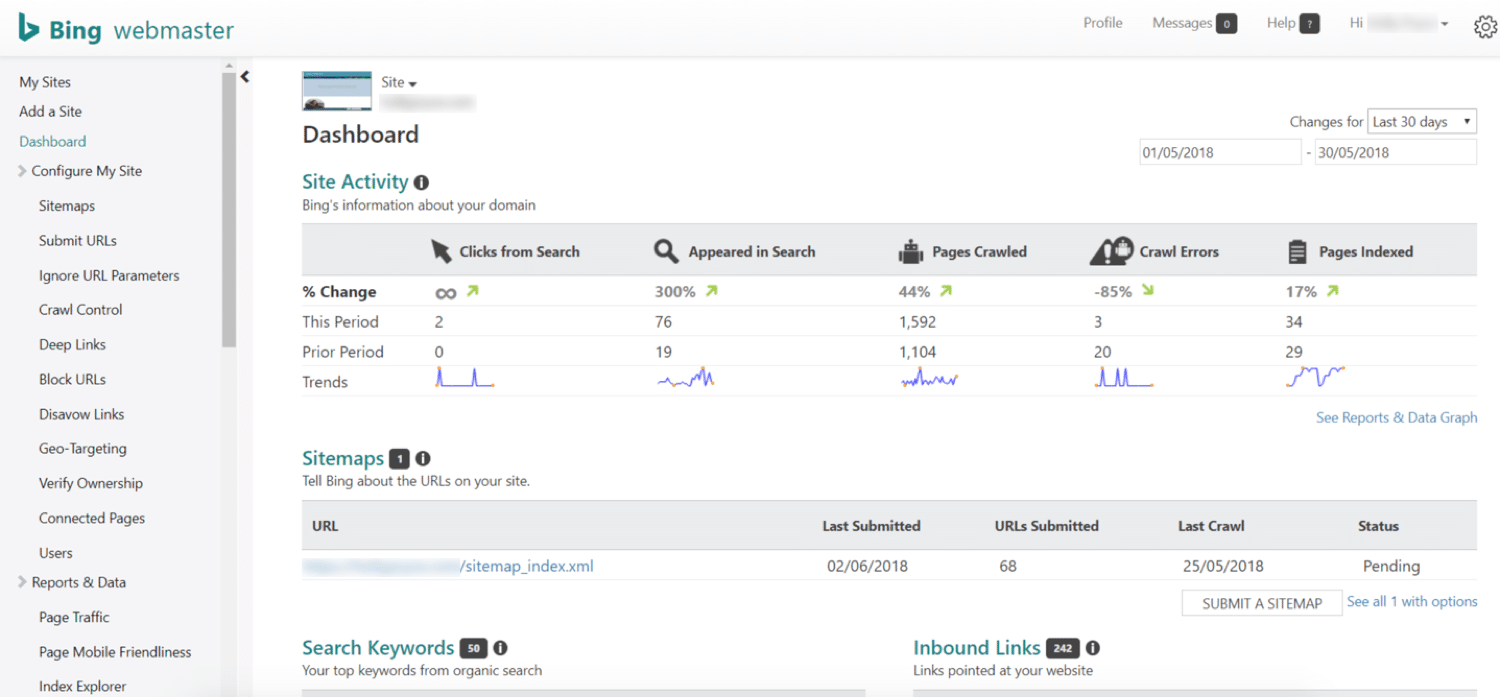Screen dimensions: 1500x697
Task: Click the Pages Crawled crawler icon
Action: point(910,251)
